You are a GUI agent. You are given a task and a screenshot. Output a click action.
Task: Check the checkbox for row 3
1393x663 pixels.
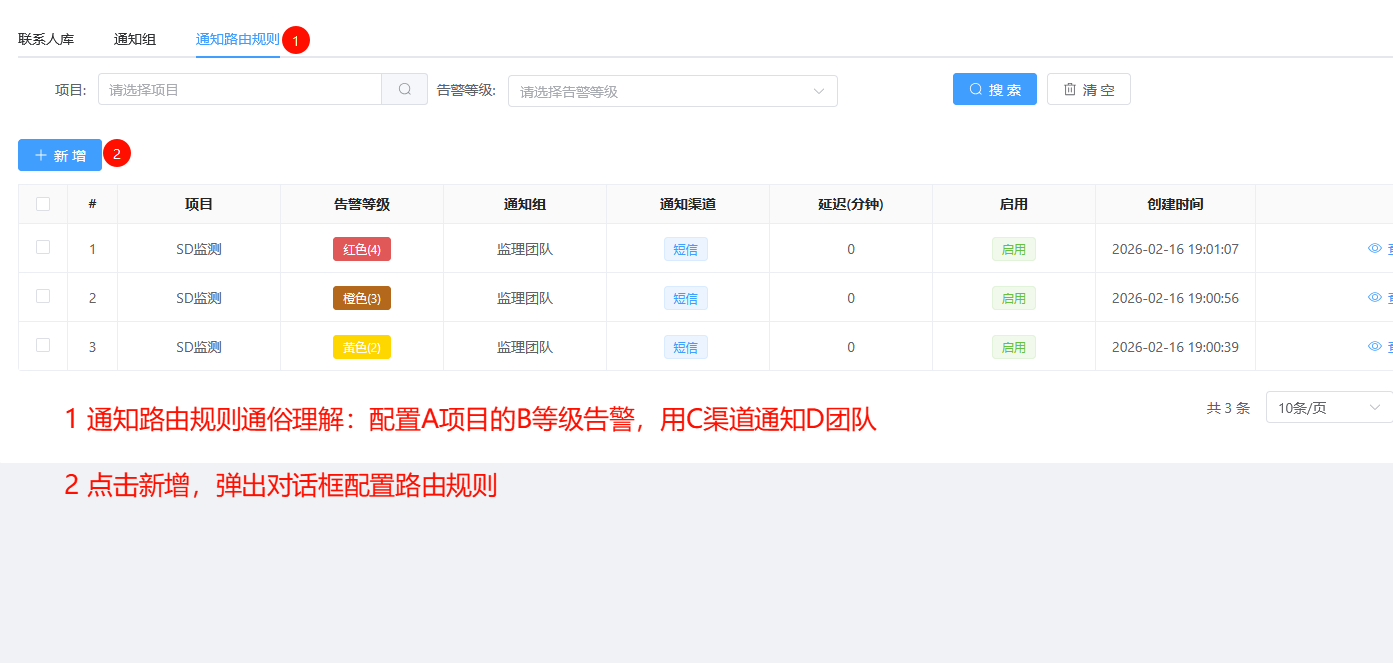pos(43,346)
